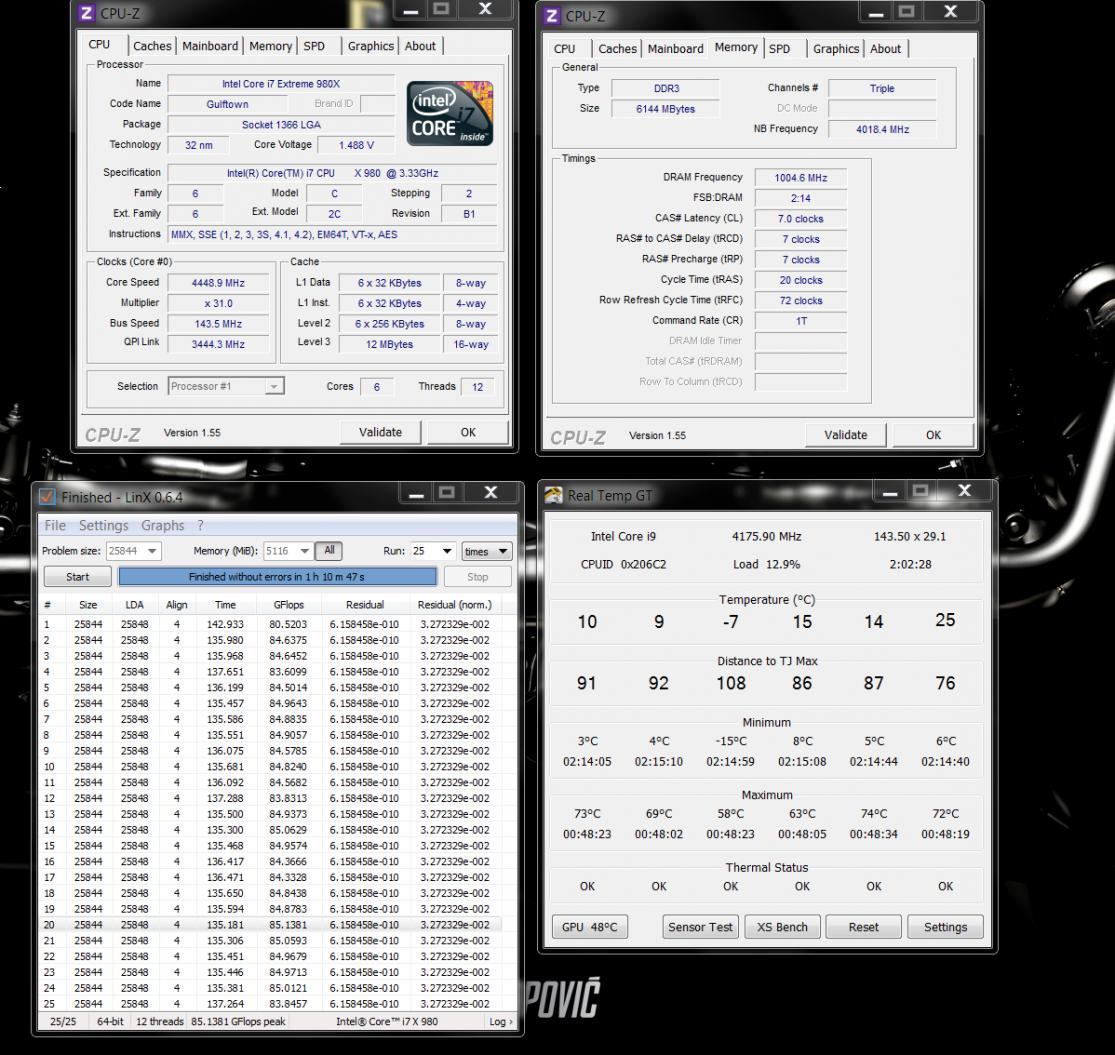The image size is (1115, 1055).
Task: Sort by the Time column header in LinX
Action: coord(225,604)
